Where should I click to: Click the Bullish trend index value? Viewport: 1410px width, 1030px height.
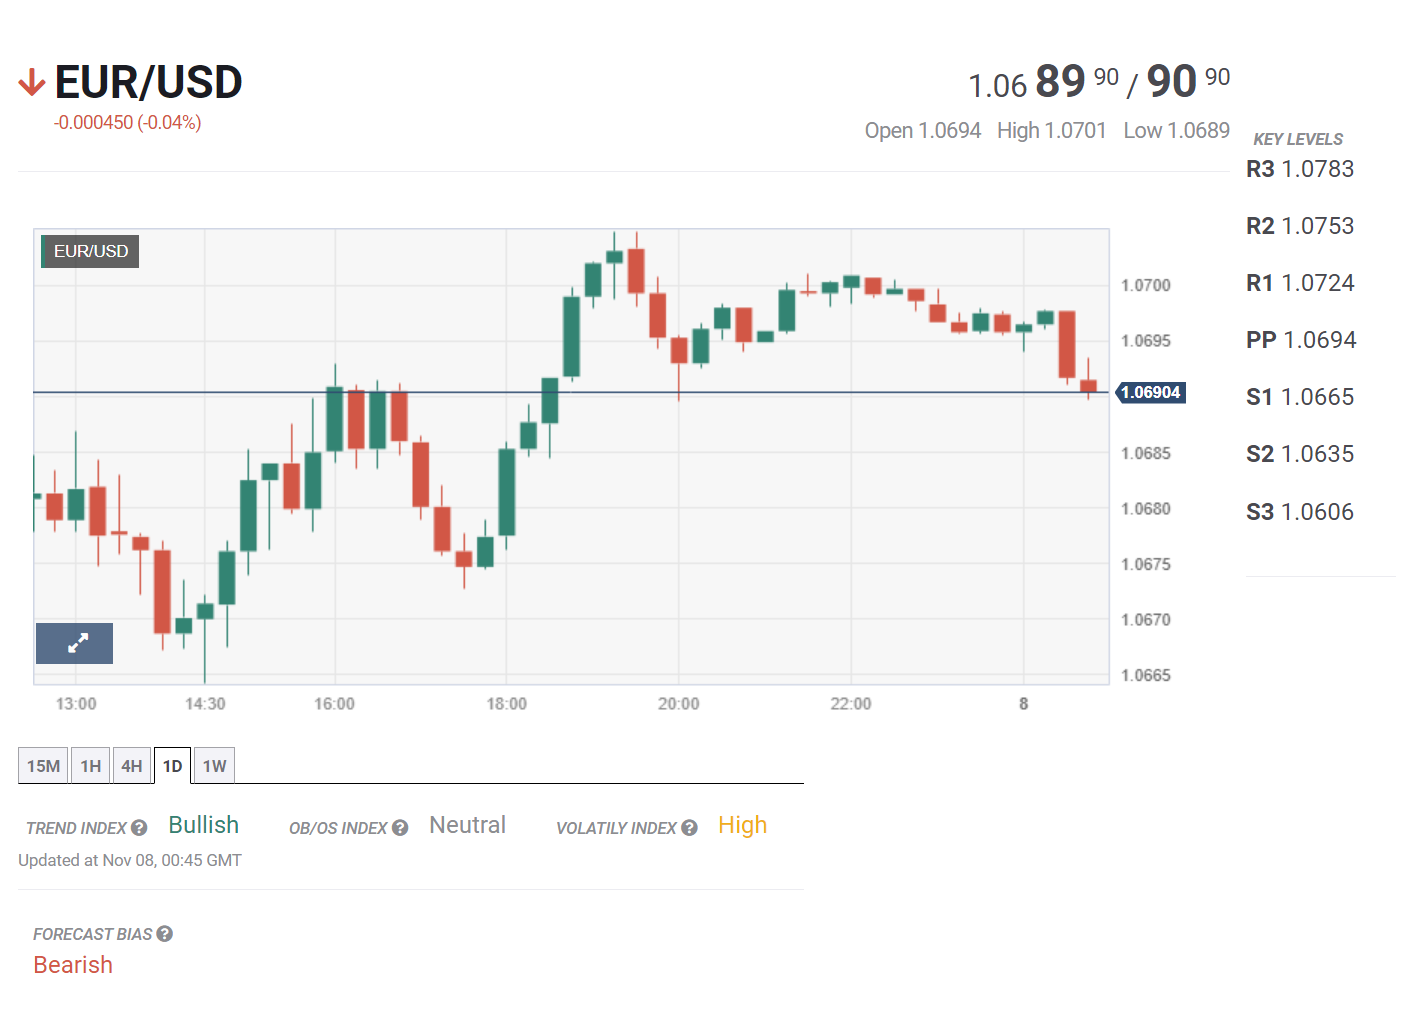pyautogui.click(x=204, y=825)
